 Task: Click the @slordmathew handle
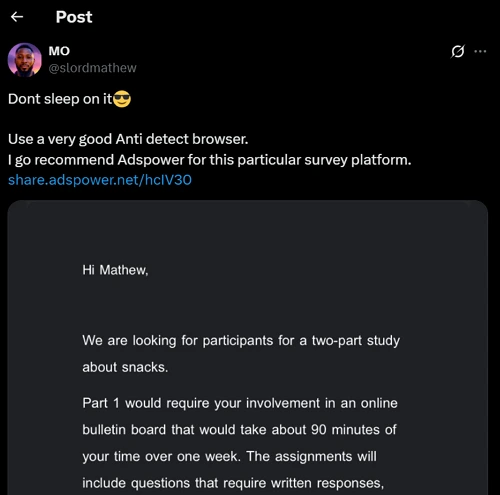click(x=92, y=68)
